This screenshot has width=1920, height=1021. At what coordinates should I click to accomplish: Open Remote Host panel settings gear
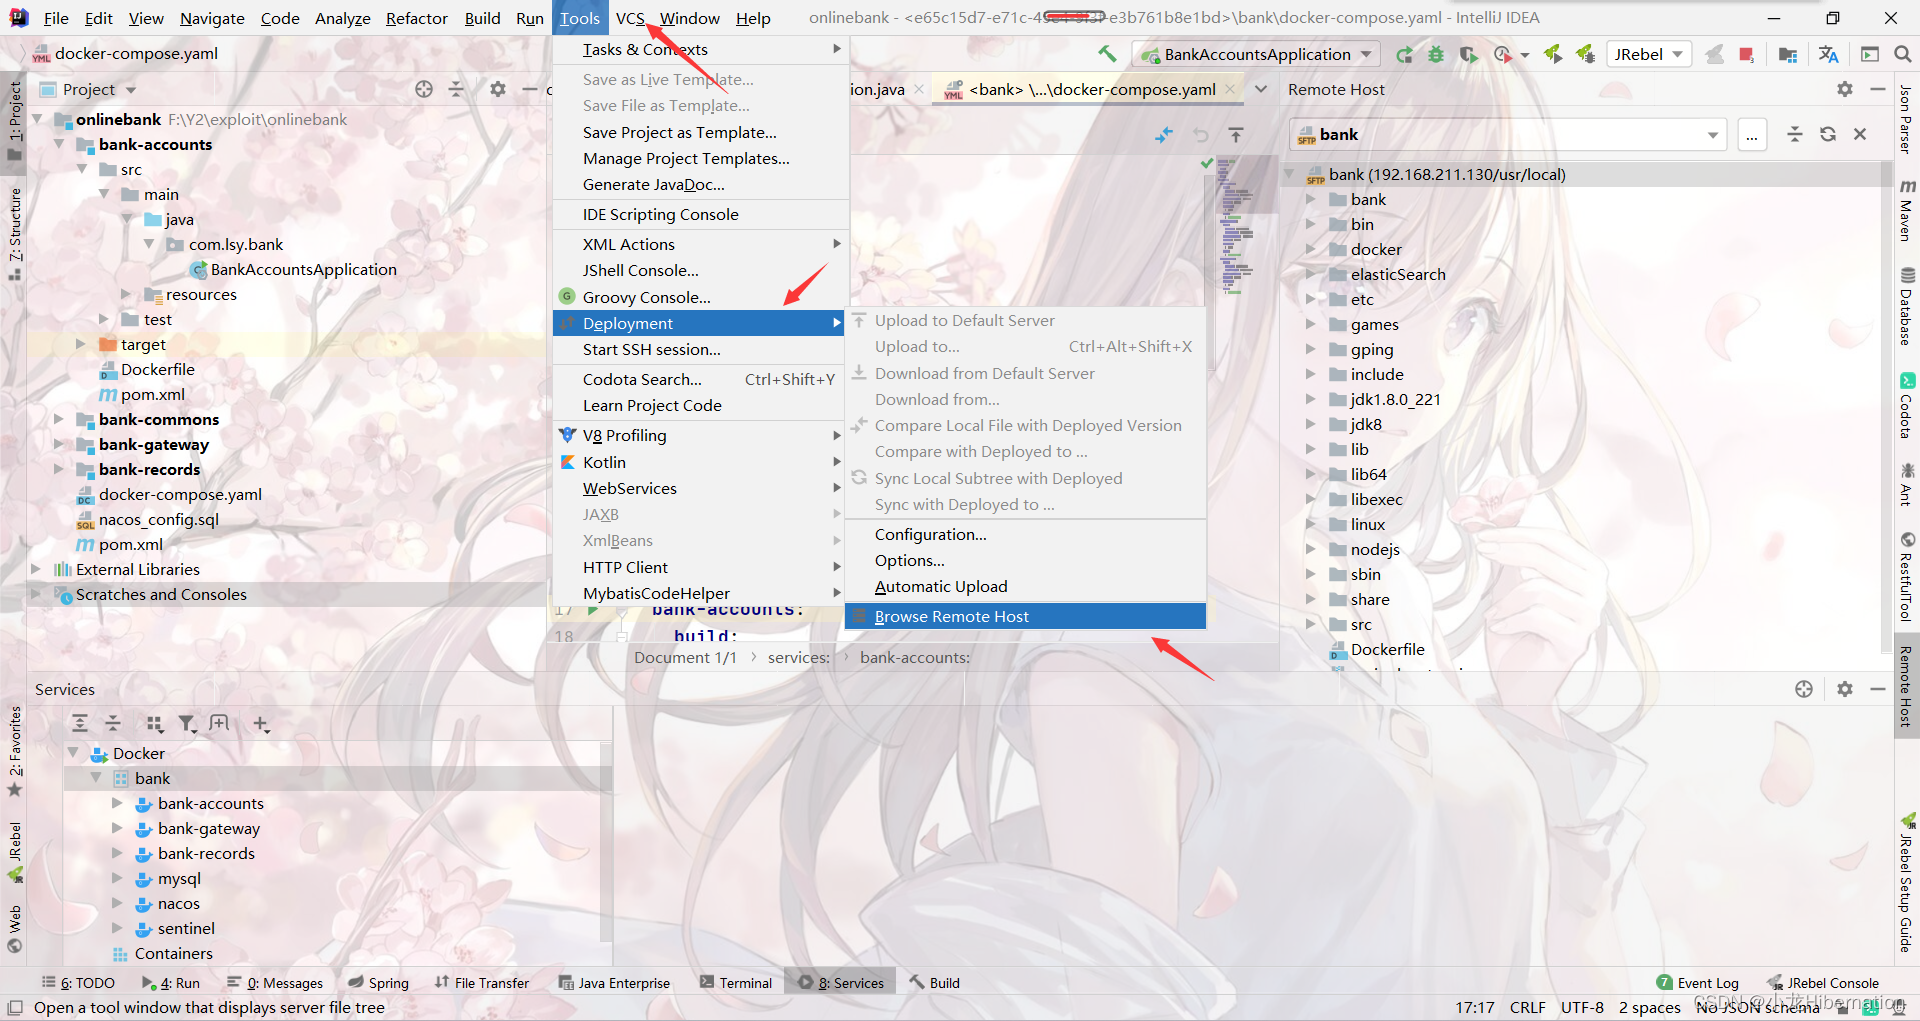[x=1845, y=90]
